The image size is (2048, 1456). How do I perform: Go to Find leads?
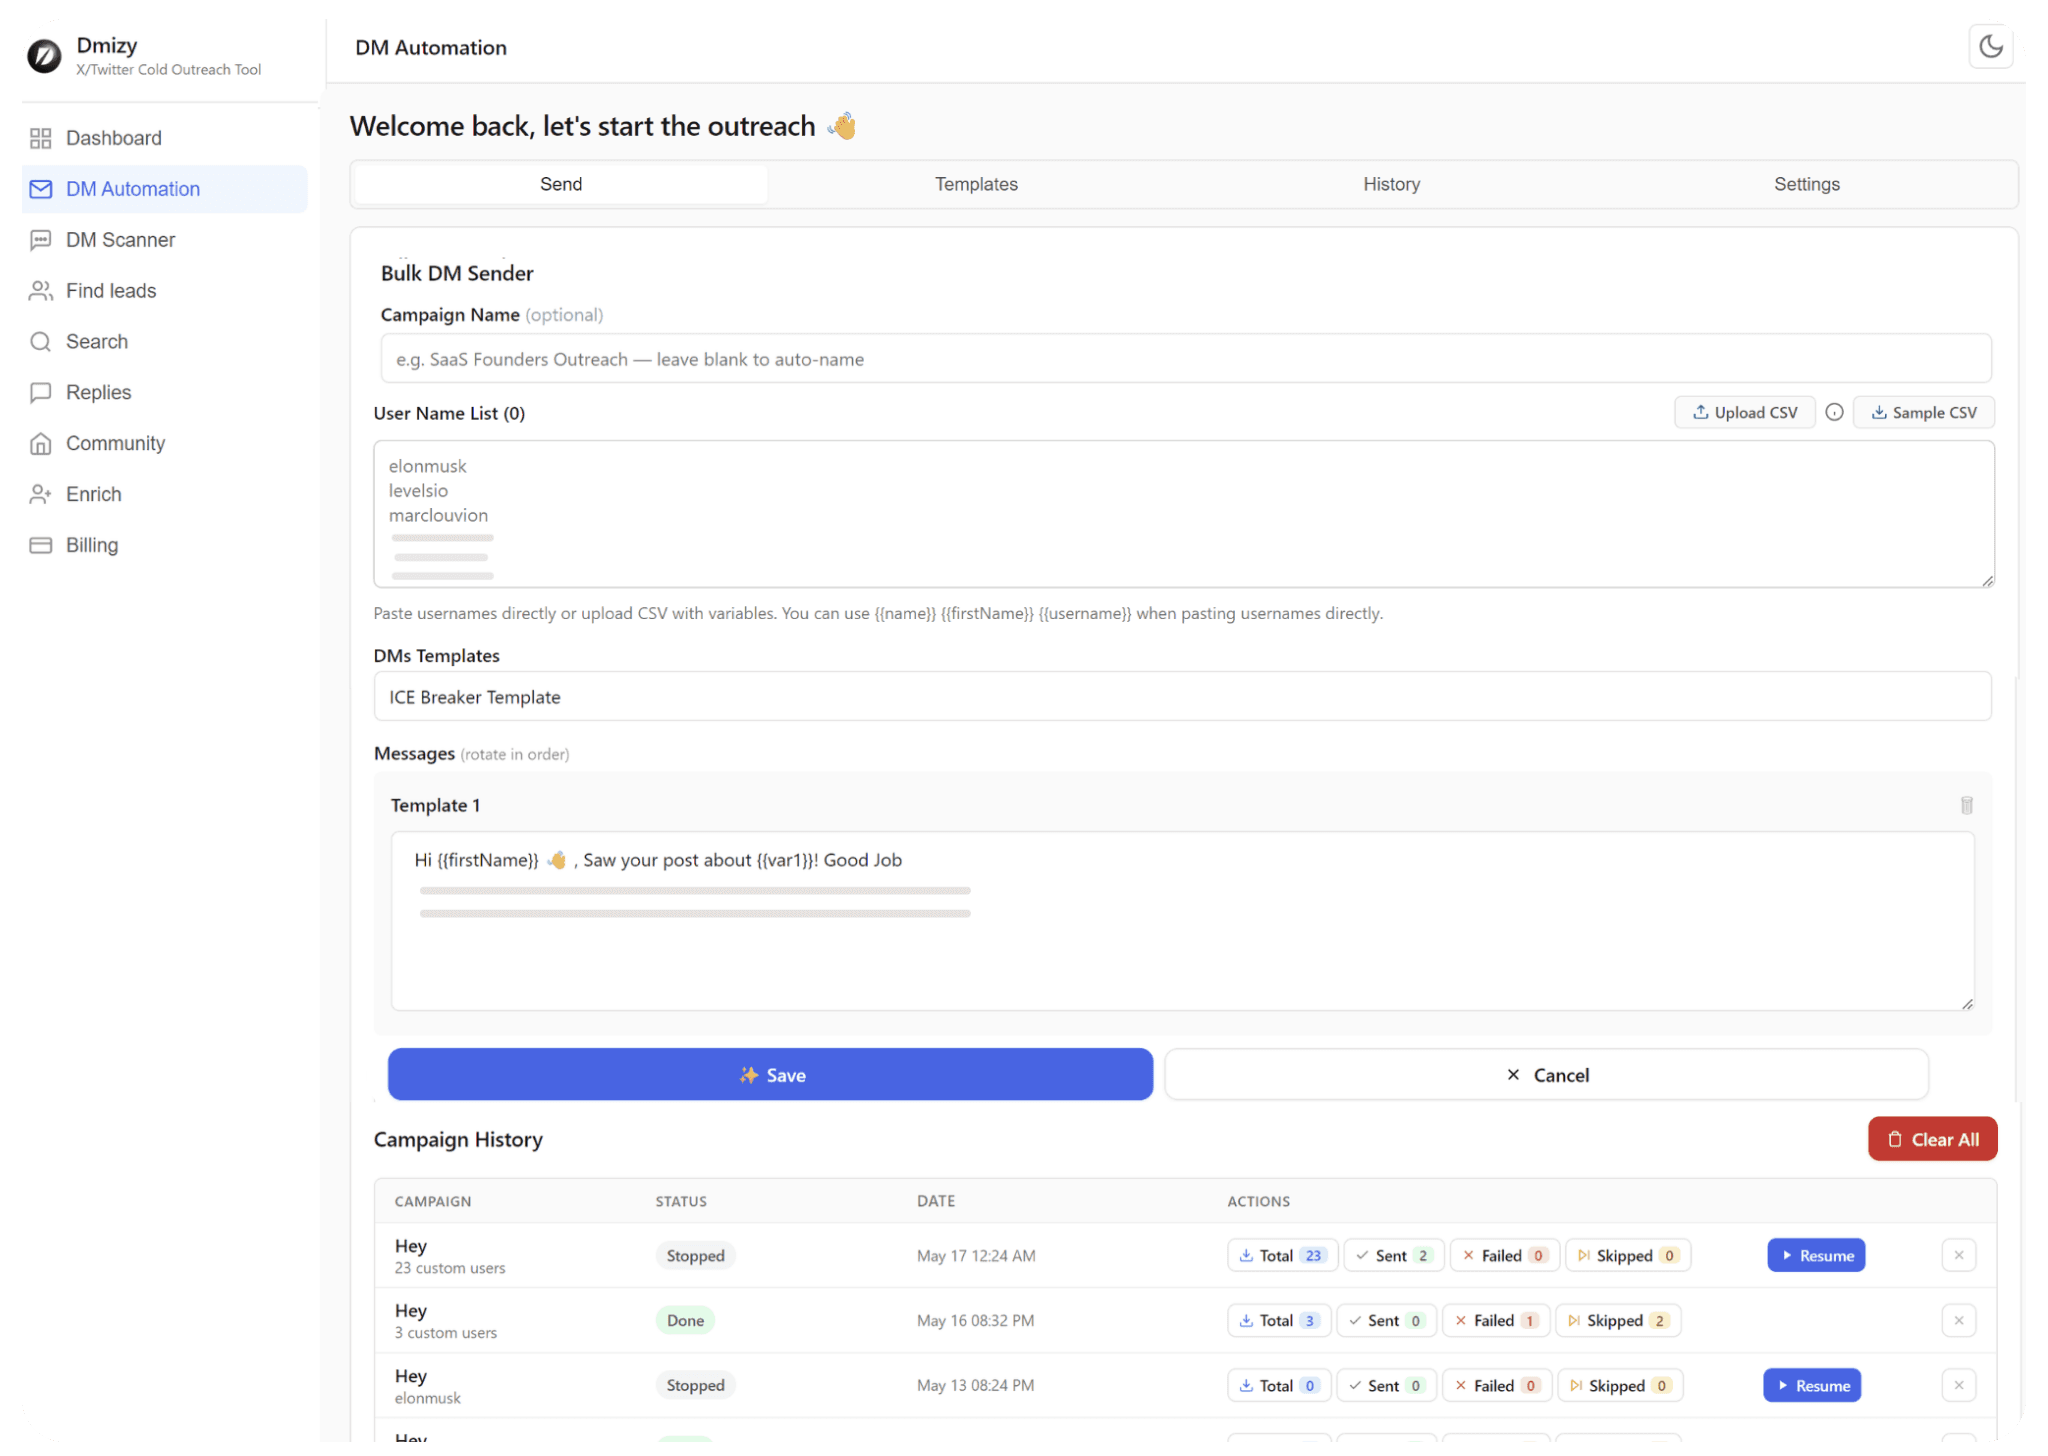pyautogui.click(x=165, y=291)
